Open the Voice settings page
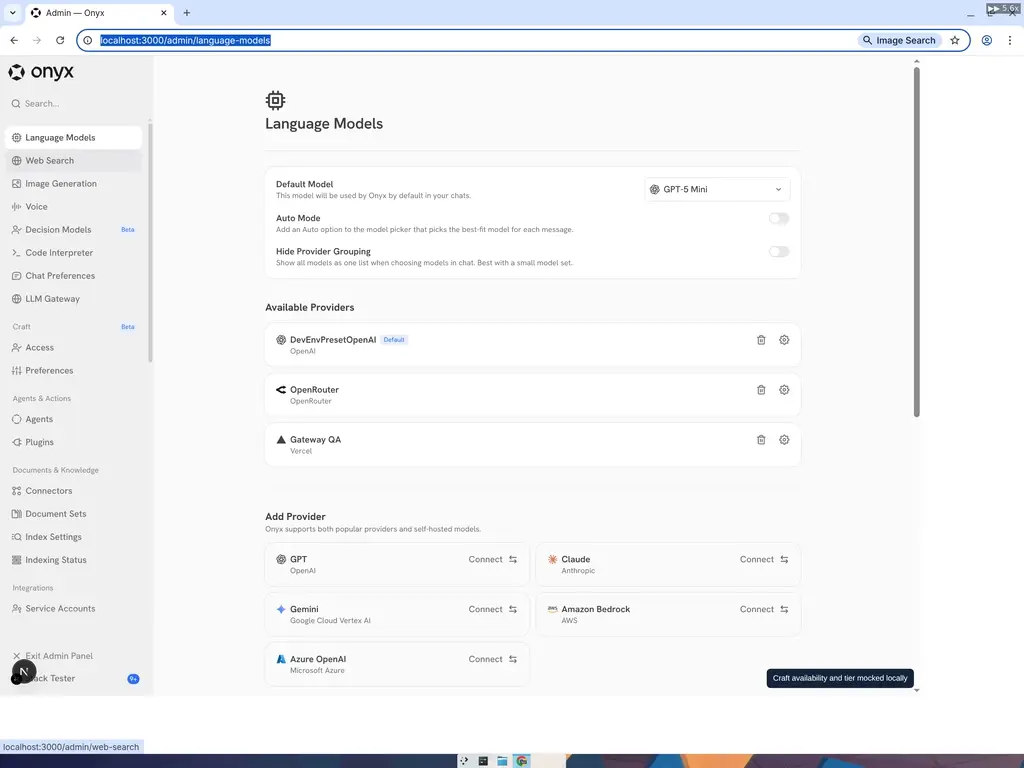The height and width of the screenshot is (768, 1024). point(74,206)
